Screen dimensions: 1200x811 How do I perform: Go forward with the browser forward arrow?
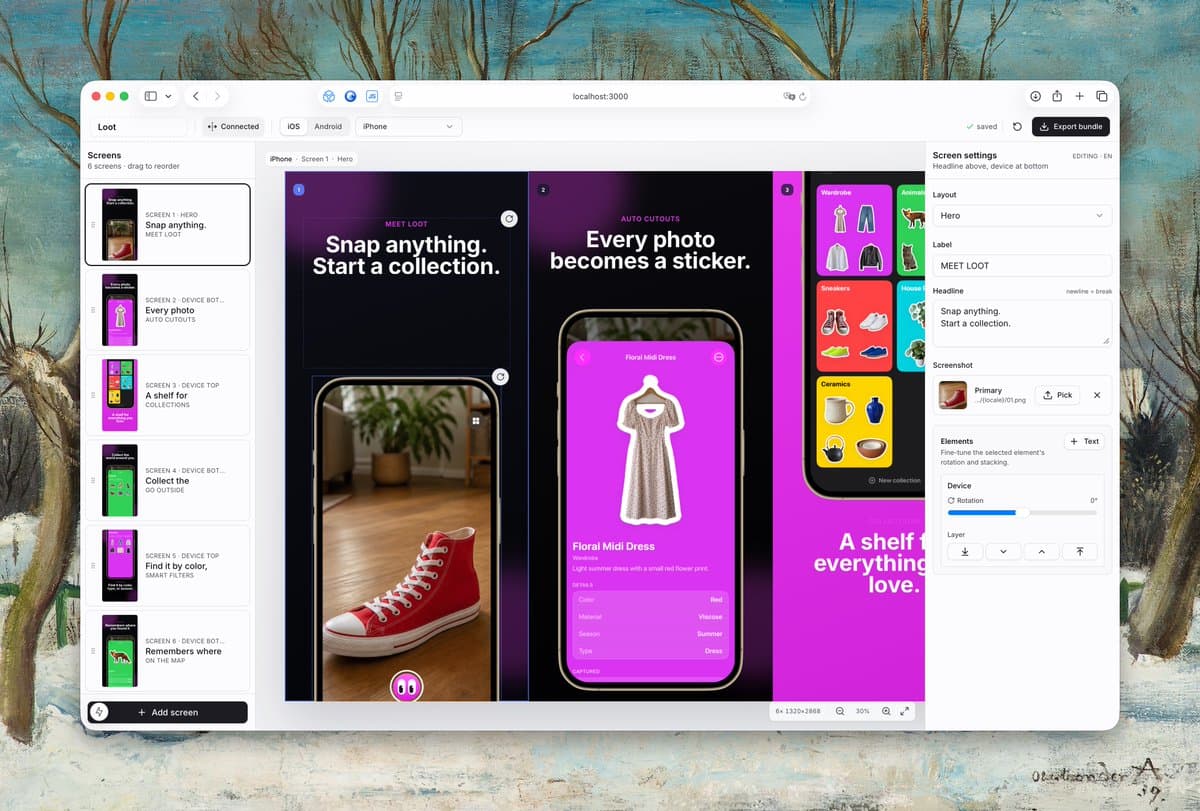point(217,96)
